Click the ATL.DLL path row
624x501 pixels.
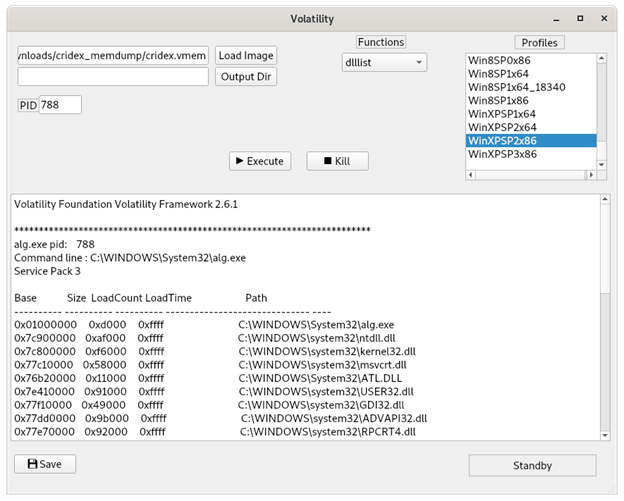(x=320, y=378)
